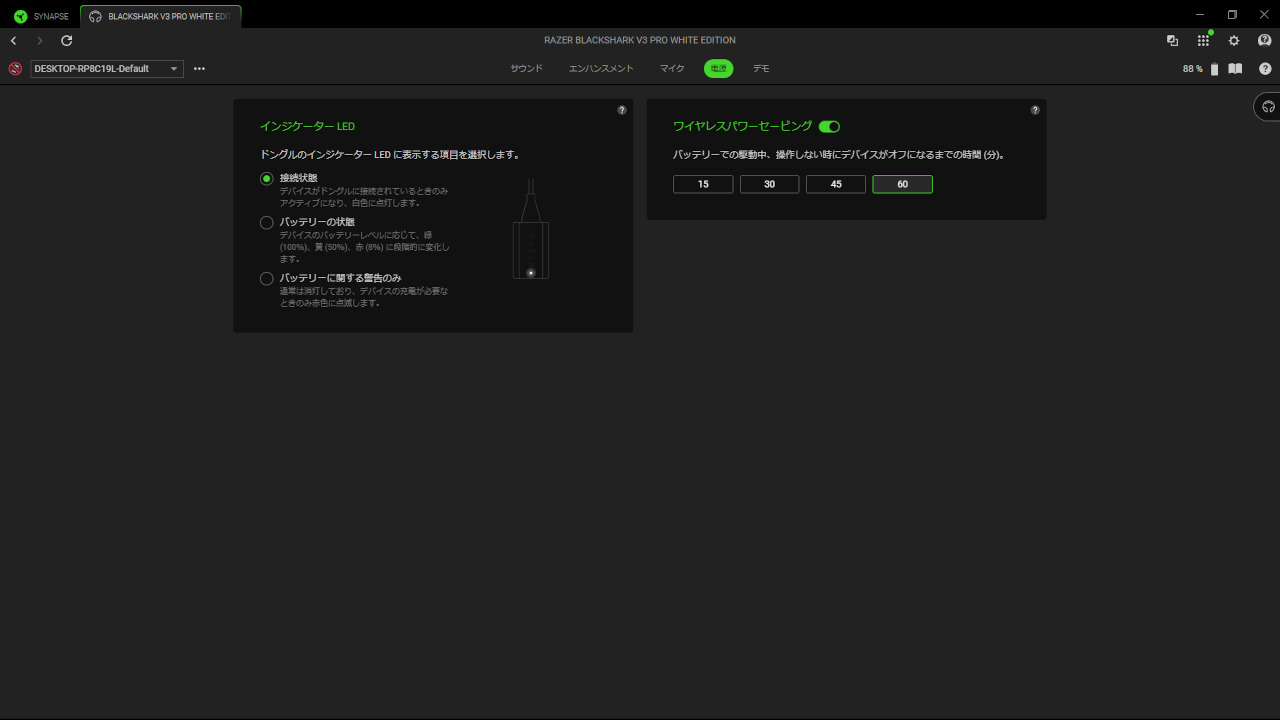The width and height of the screenshot is (1280, 720).
Task: Switch to the デモ tab
Action: [x=761, y=69]
